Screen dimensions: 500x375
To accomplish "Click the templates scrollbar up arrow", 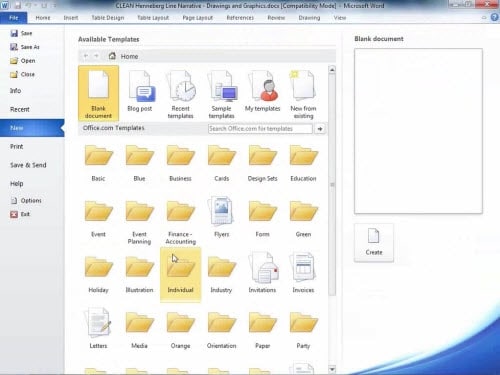I will click(332, 70).
